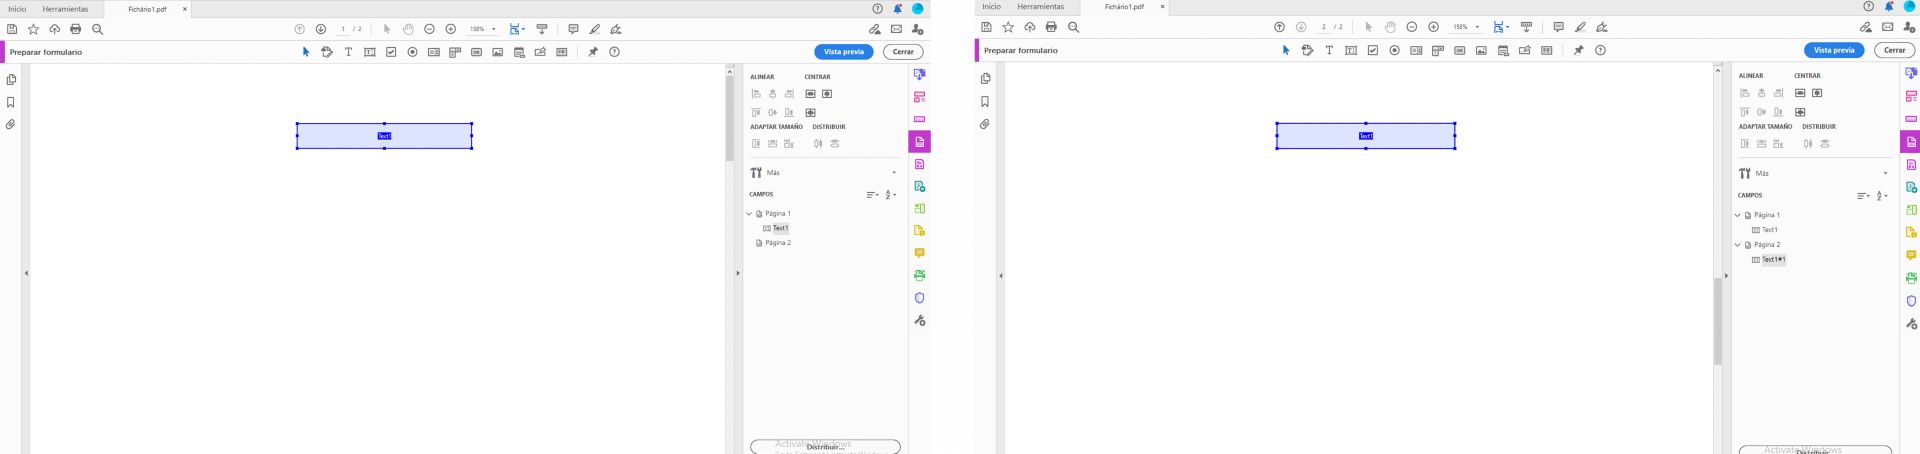The width and height of the screenshot is (1920, 454).
Task: Select the hand pan tool in left window
Action: coord(408,29)
